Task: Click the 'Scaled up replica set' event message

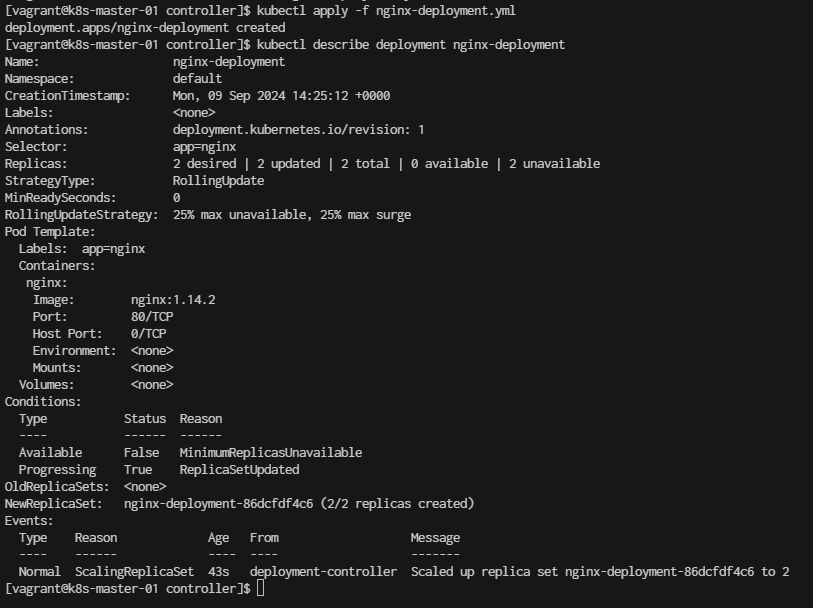Action: click(484, 572)
